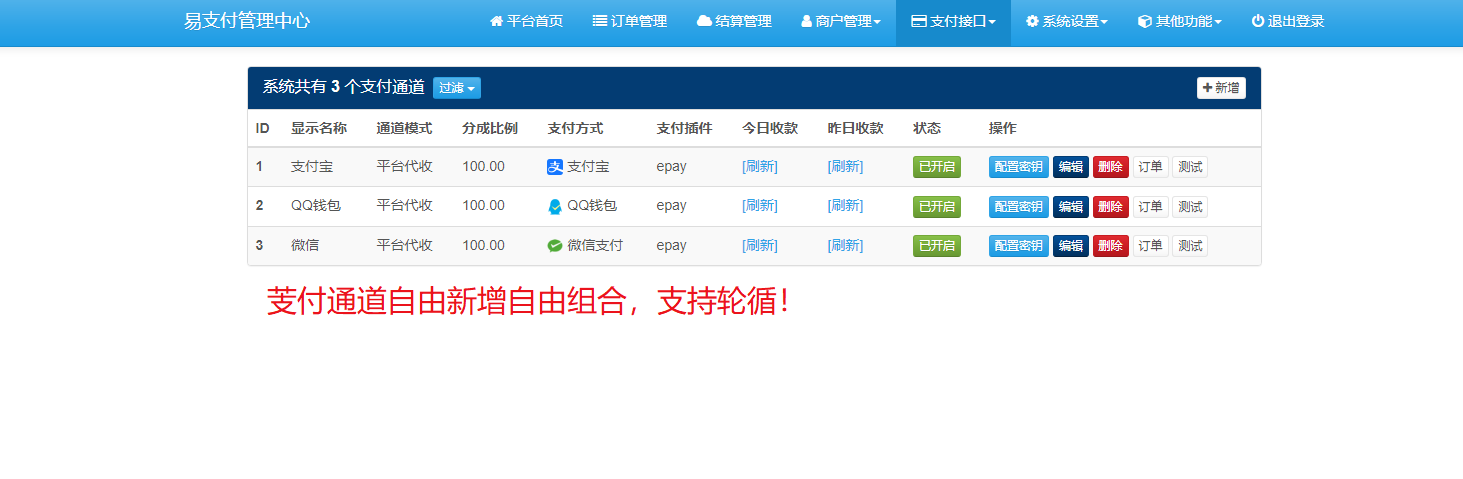Viewport: 1463px width, 479px height.
Task: Delete the 微信 channel
Action: (x=1111, y=246)
